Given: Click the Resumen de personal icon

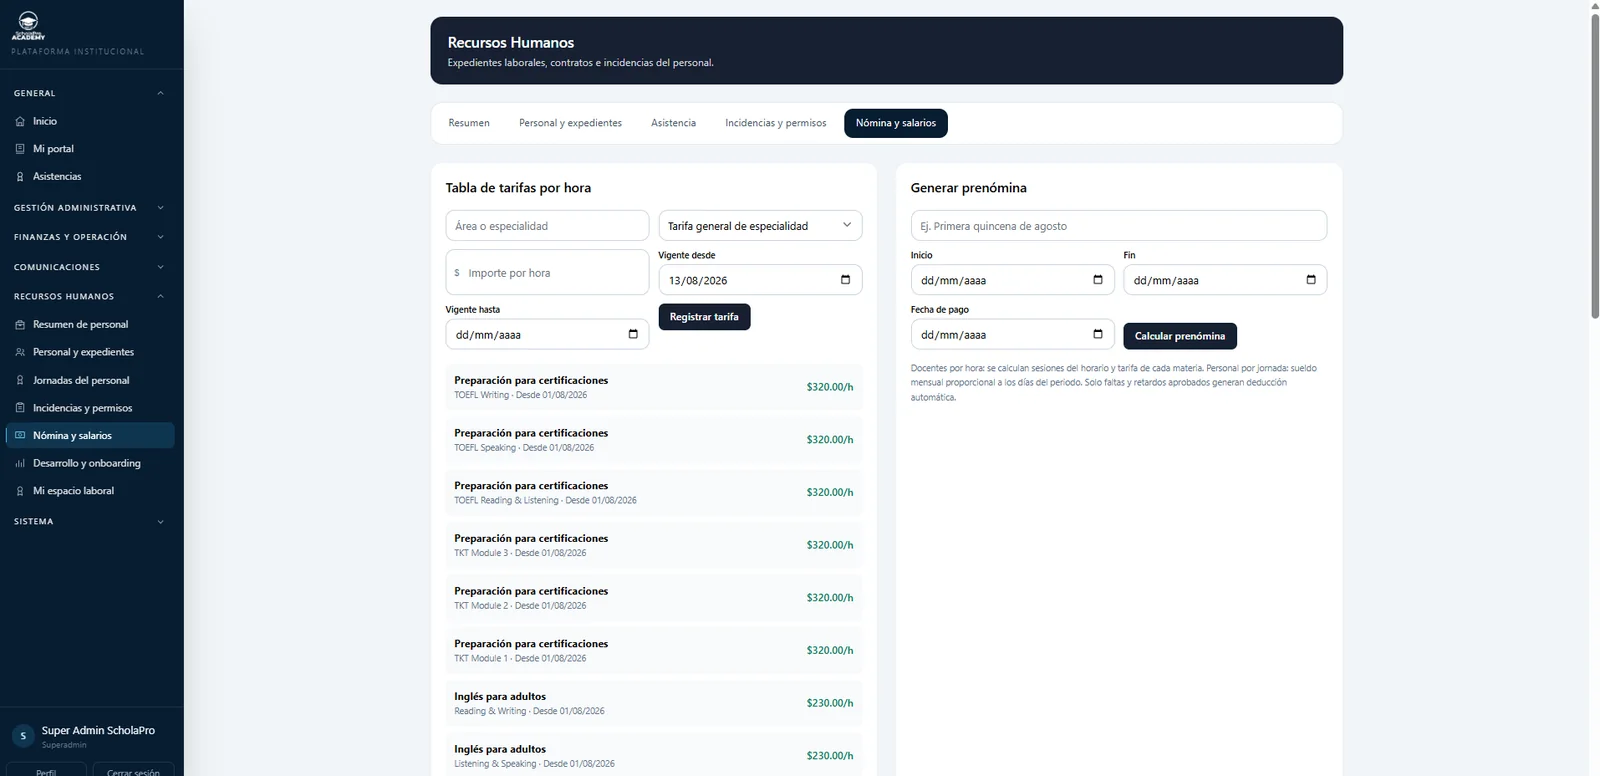Looking at the screenshot, I should click(x=20, y=325).
